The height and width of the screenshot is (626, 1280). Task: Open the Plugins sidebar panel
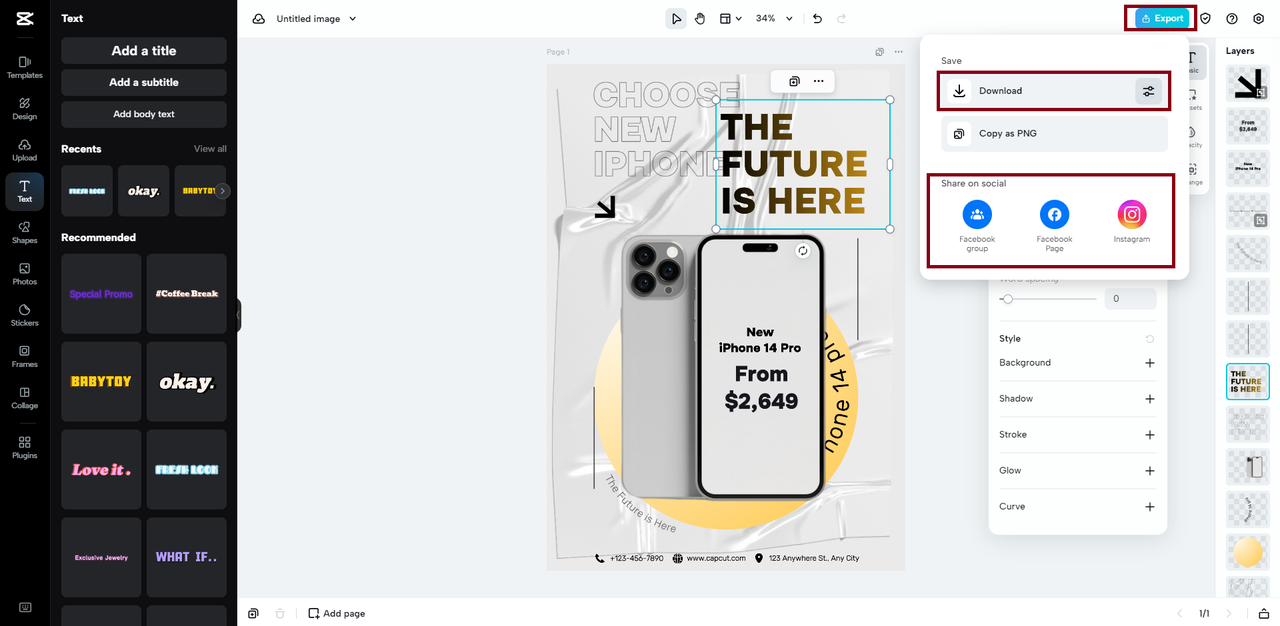click(25, 448)
